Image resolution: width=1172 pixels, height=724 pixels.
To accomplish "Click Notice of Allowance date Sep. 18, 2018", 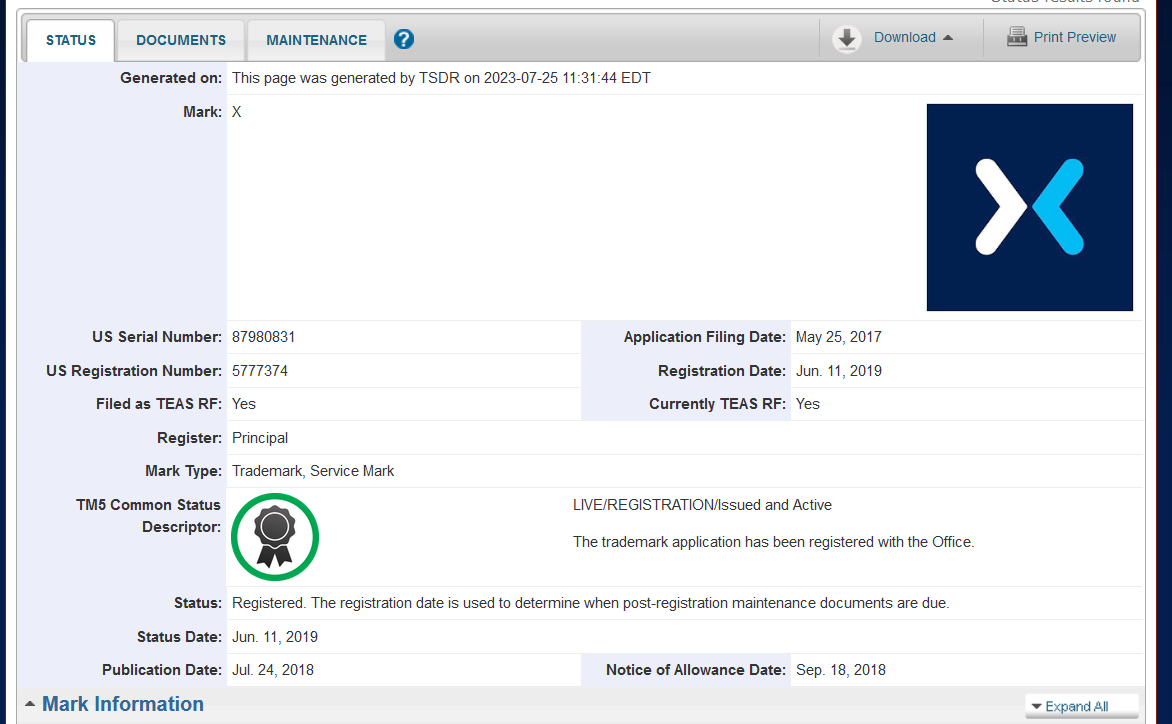I will click(x=840, y=669).
